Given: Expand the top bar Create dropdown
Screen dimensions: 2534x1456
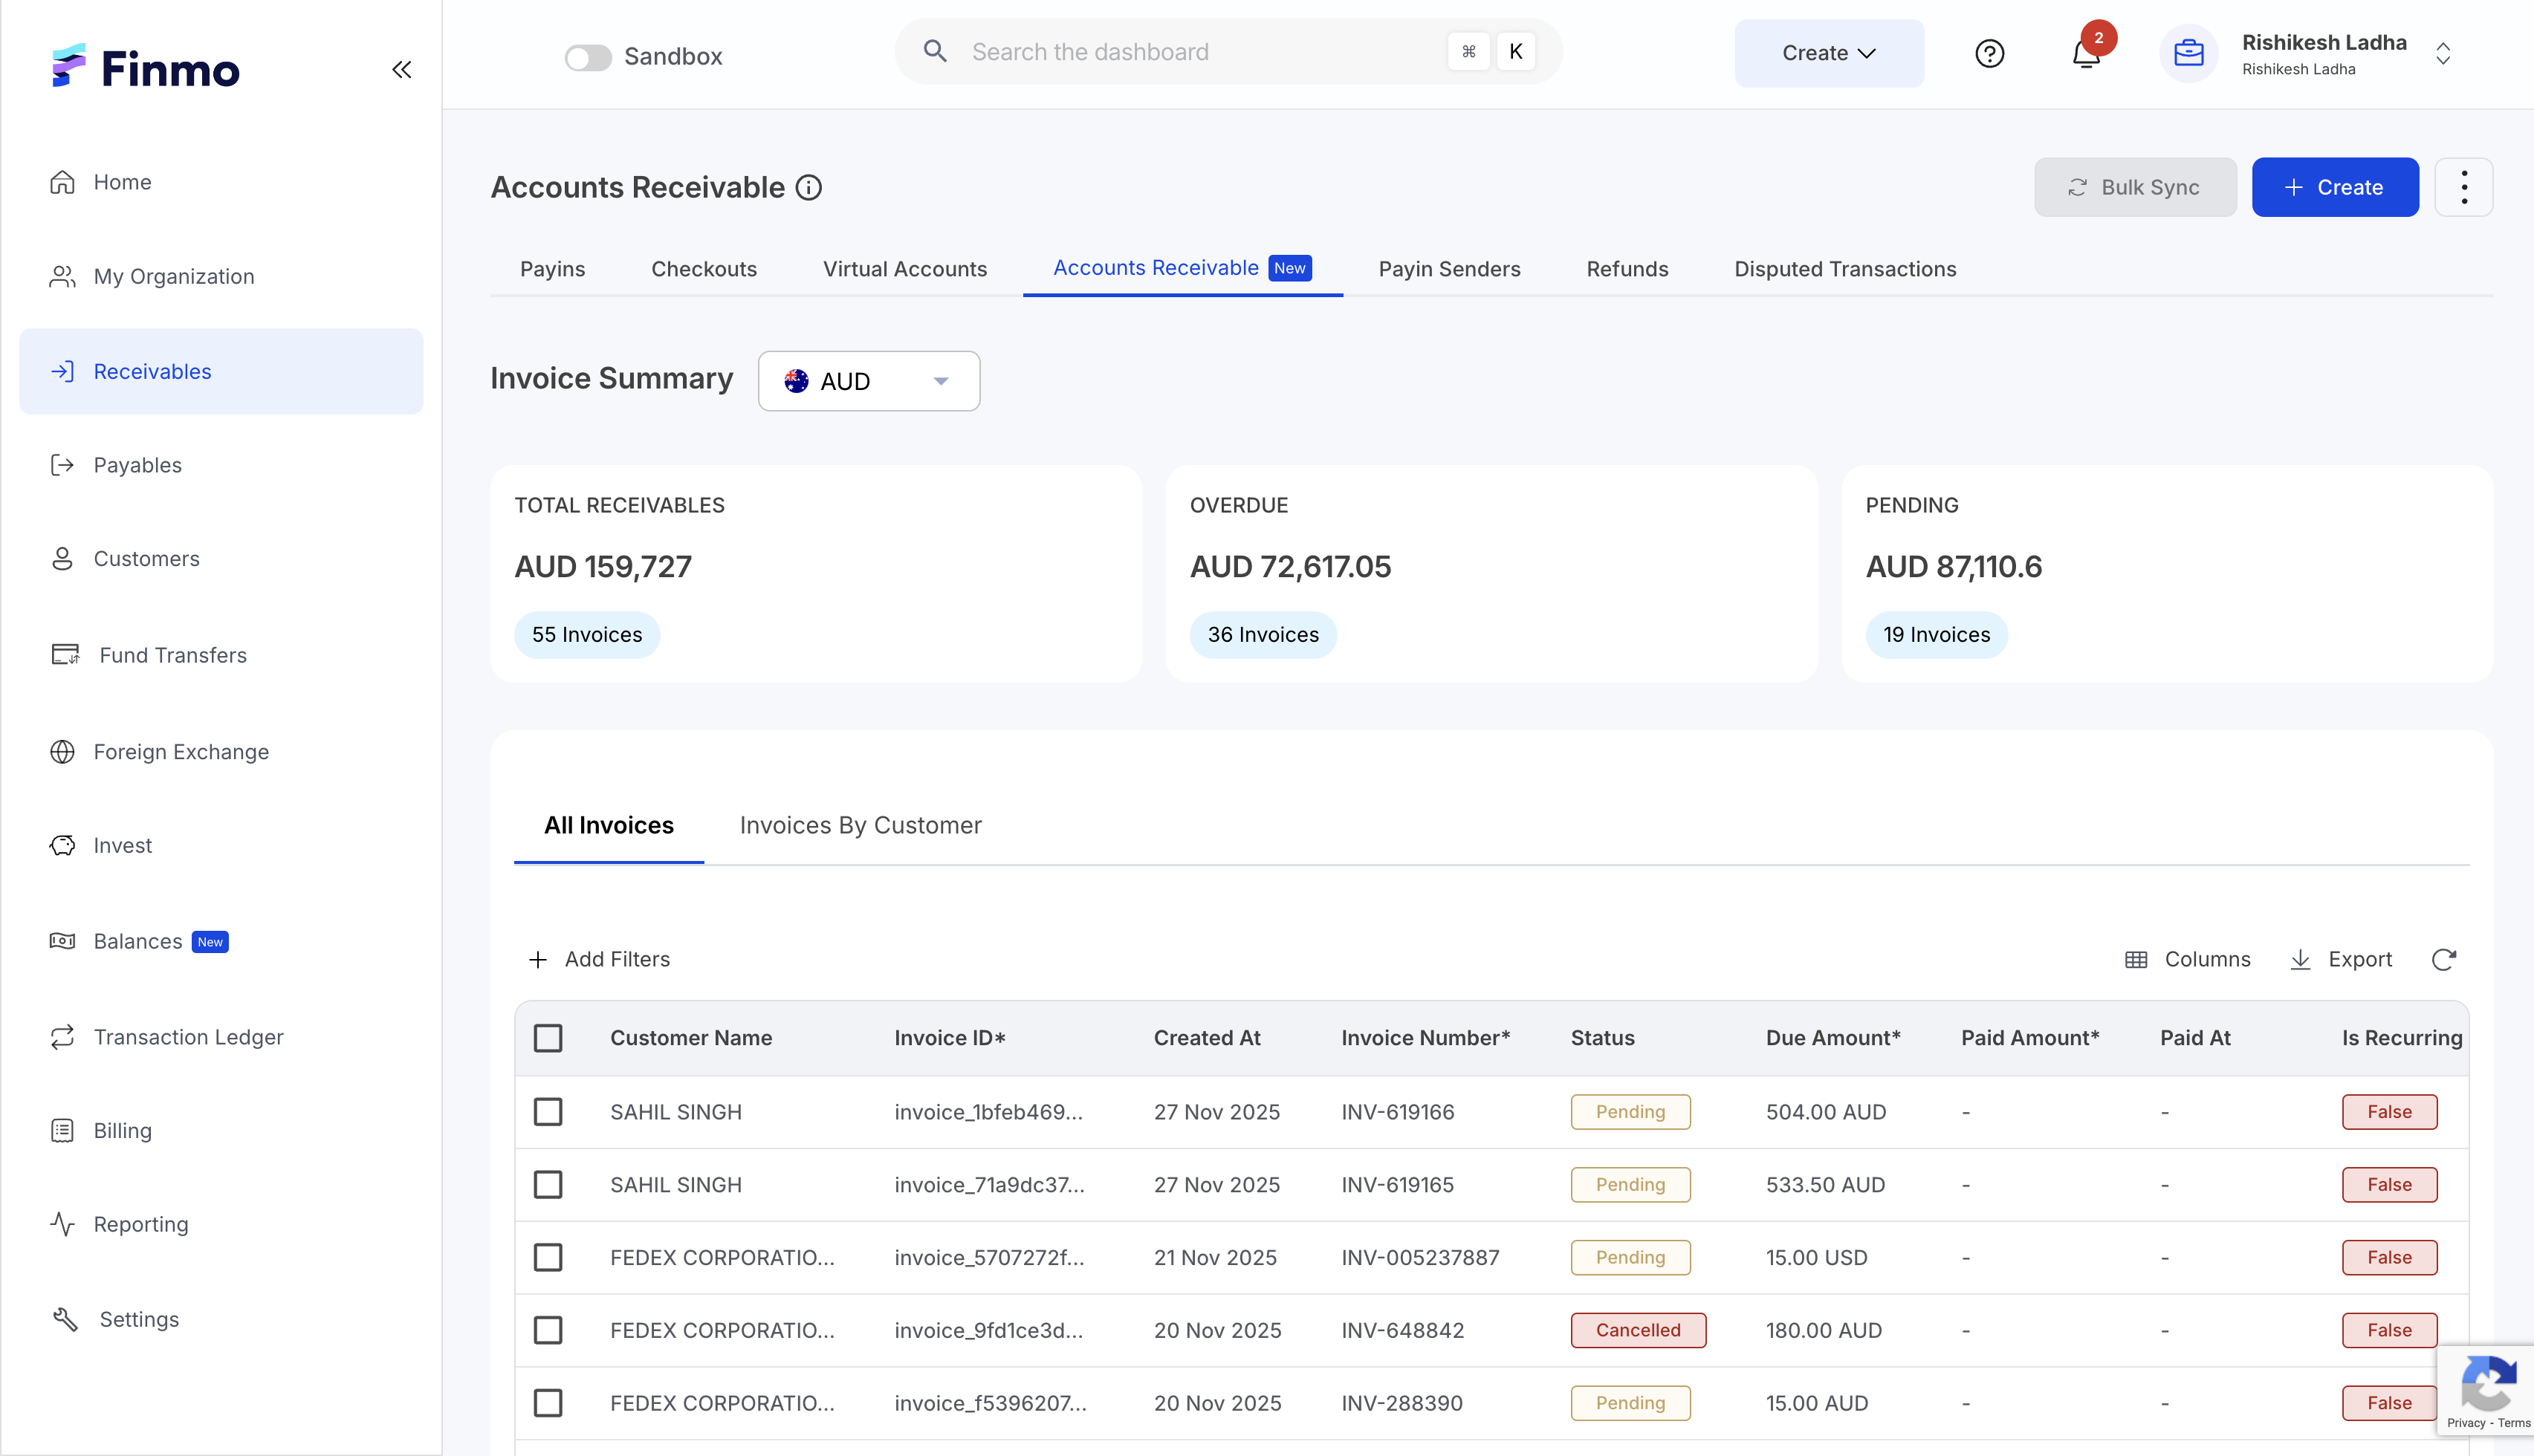Looking at the screenshot, I should pyautogui.click(x=1828, y=53).
